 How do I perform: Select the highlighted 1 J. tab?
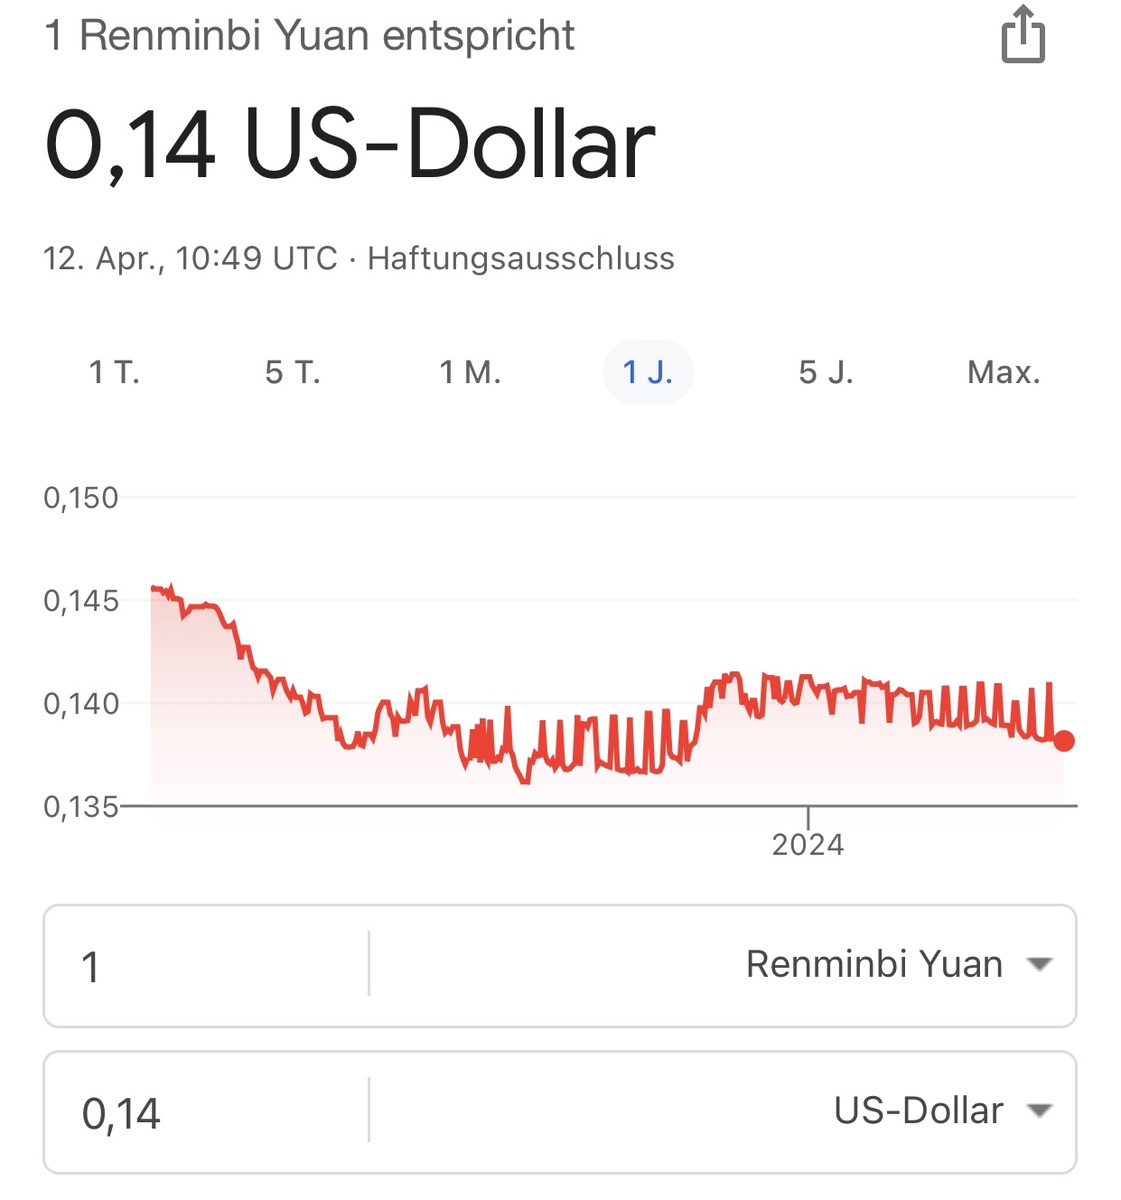pos(647,373)
